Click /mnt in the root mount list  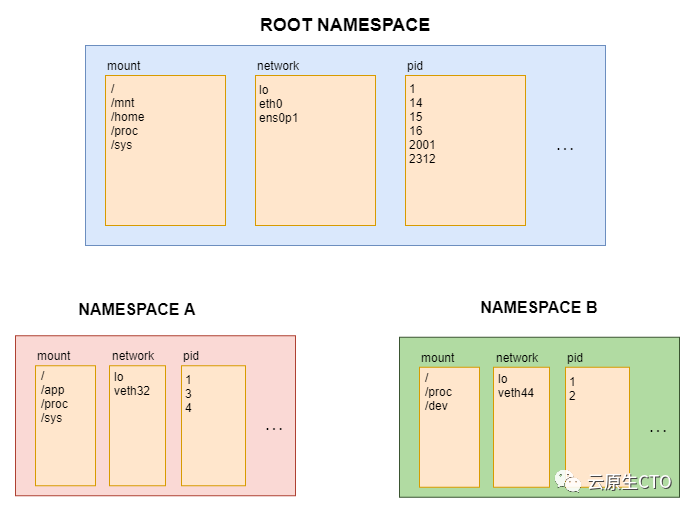point(123,103)
